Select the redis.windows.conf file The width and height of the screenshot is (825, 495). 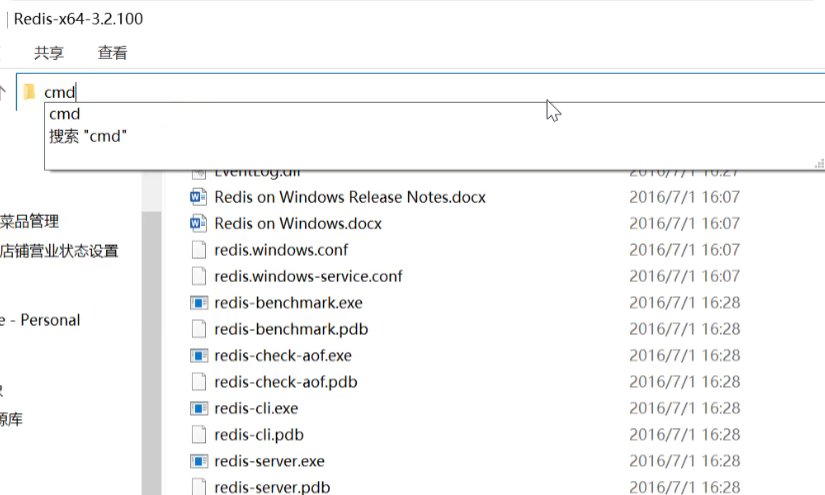click(281, 250)
